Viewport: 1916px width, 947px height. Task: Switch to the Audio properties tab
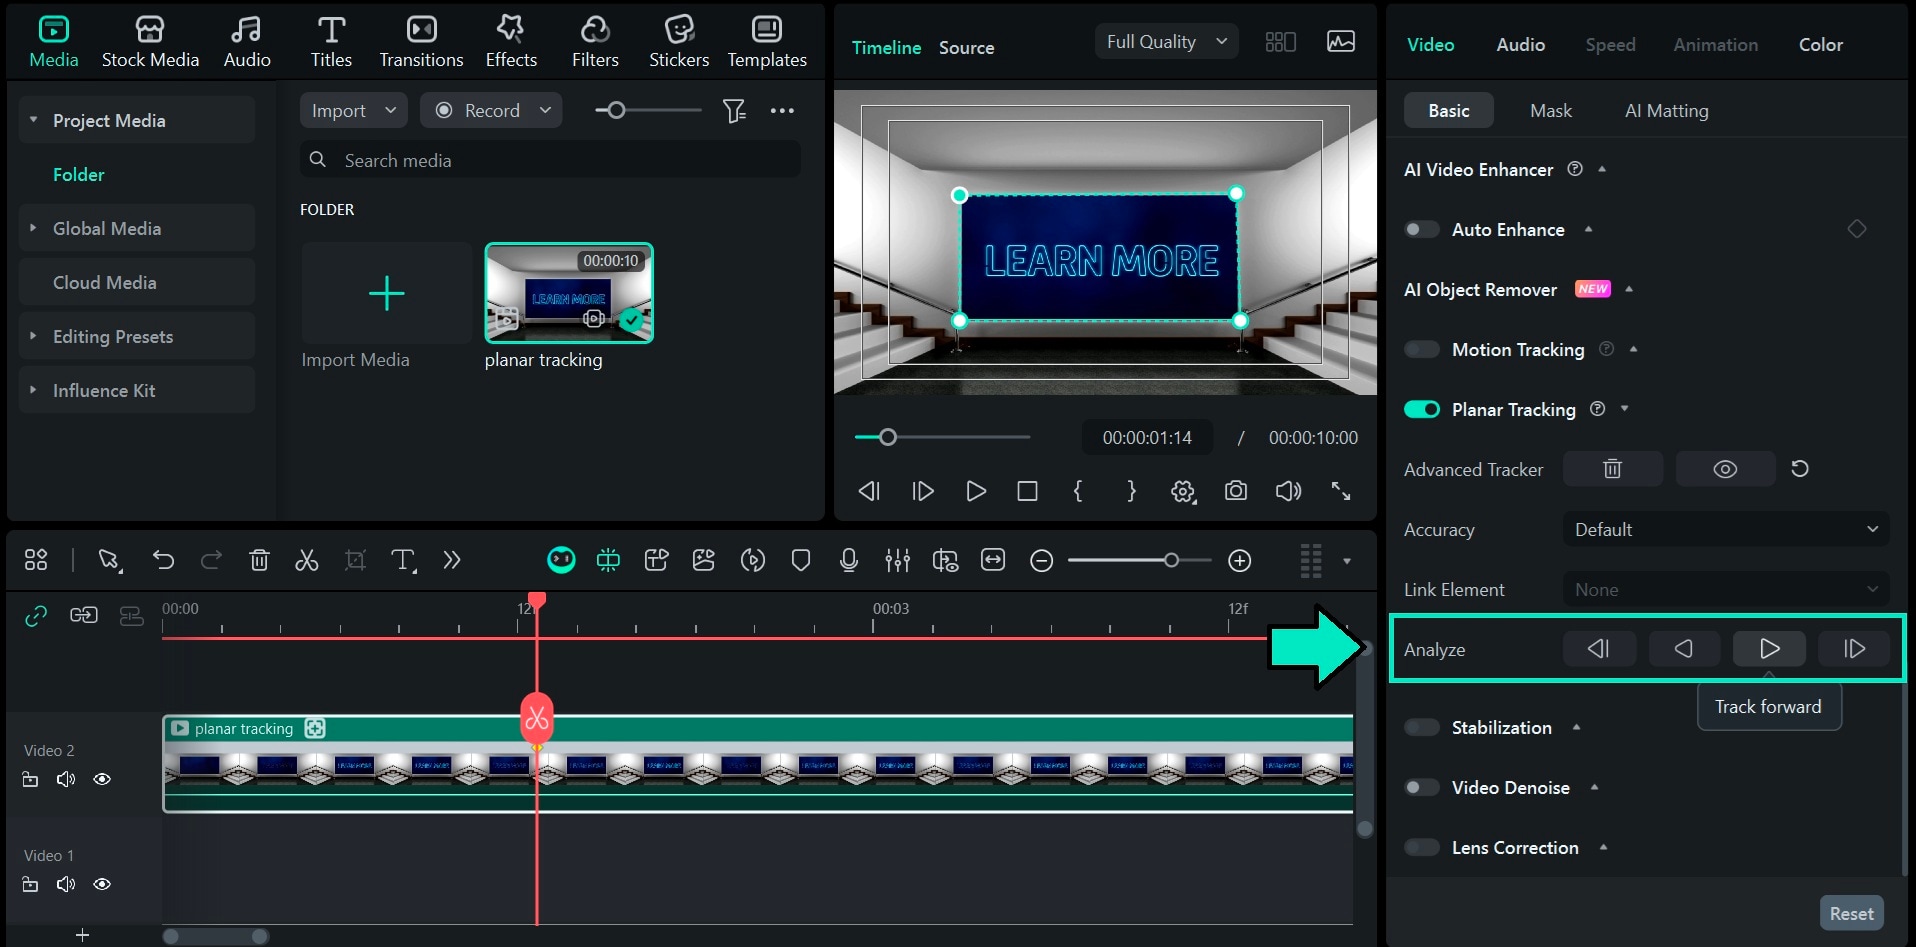1520,45
